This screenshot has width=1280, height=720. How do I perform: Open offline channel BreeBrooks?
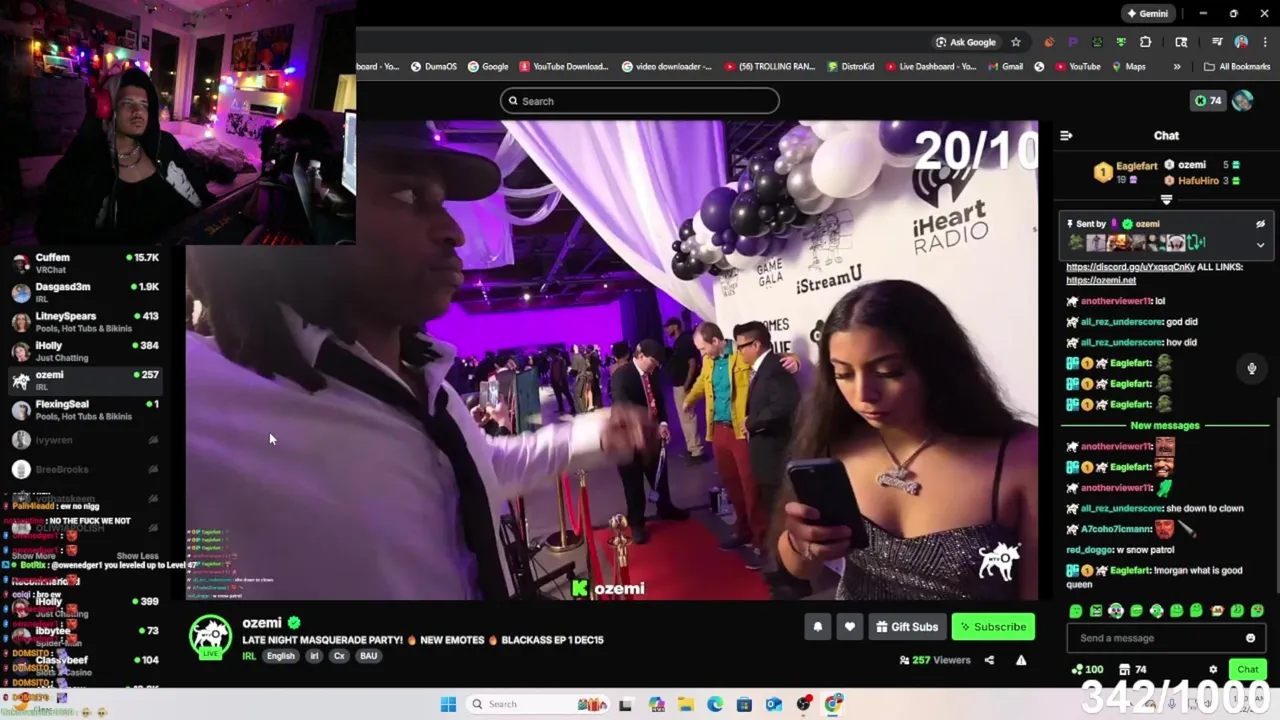[85, 469]
